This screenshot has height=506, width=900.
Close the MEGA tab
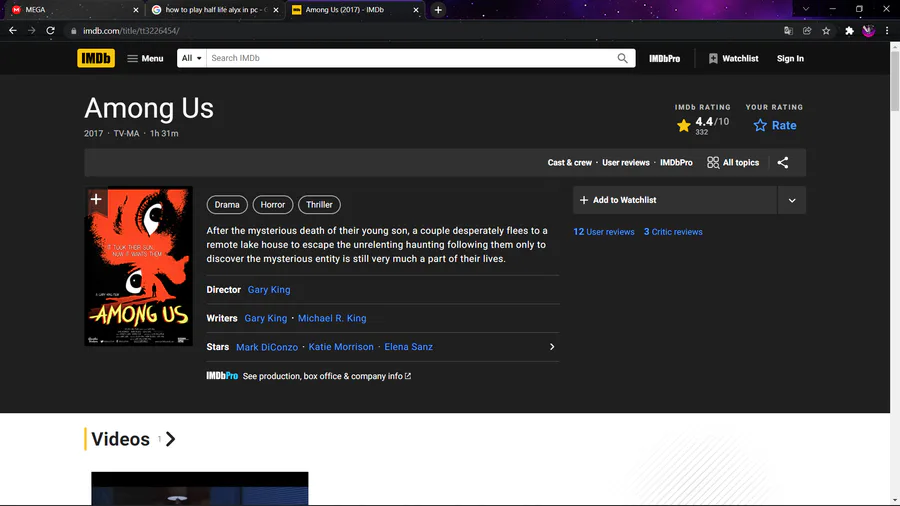click(x=135, y=10)
